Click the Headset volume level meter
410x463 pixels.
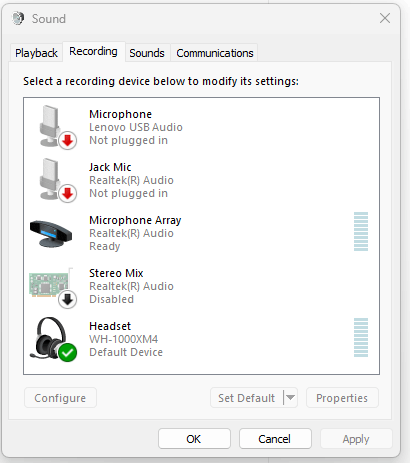coord(361,338)
